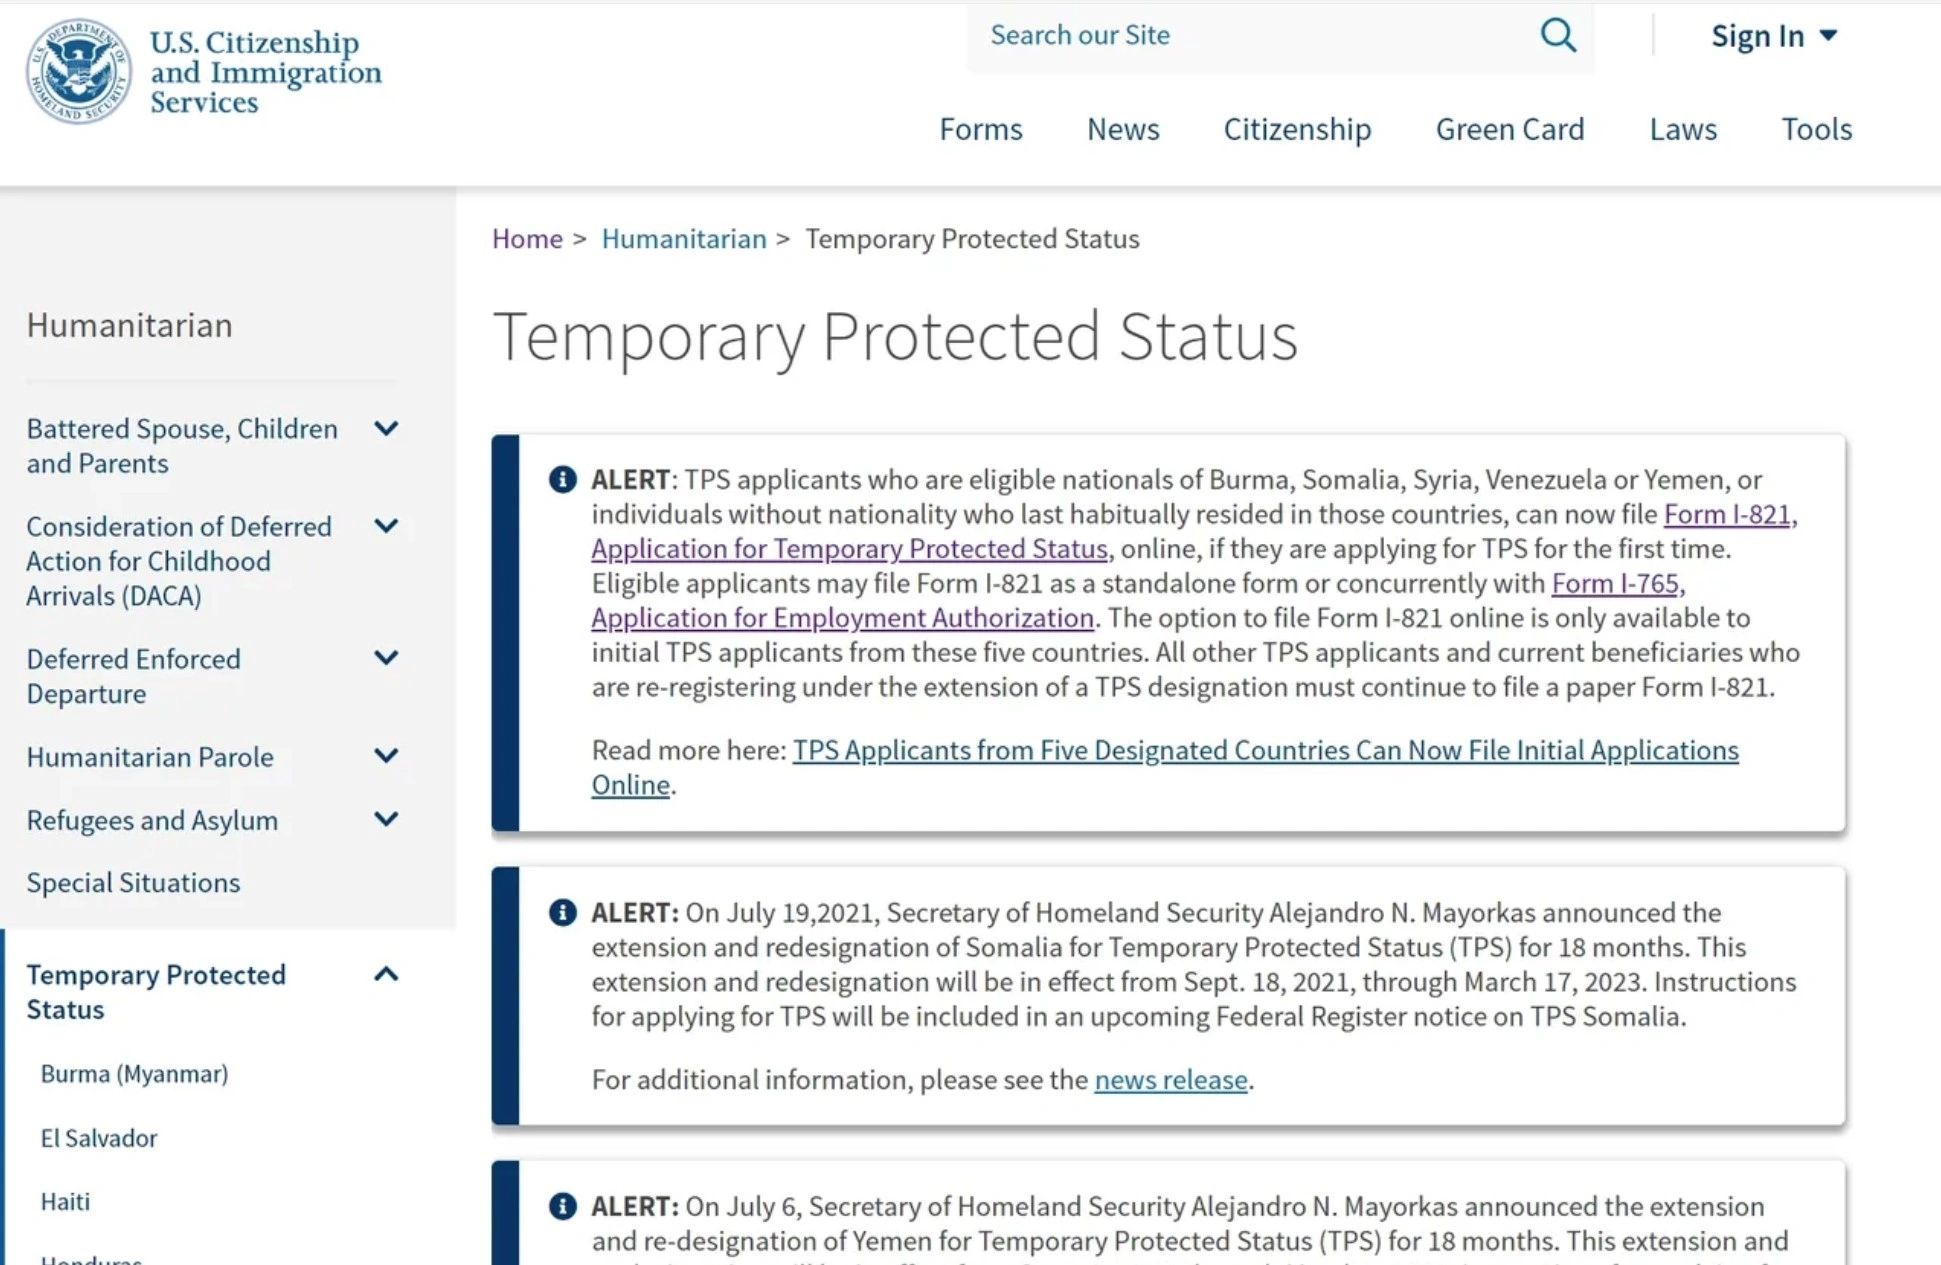Click the info icon in Yemen alert
This screenshot has height=1265, width=1941.
(563, 1207)
